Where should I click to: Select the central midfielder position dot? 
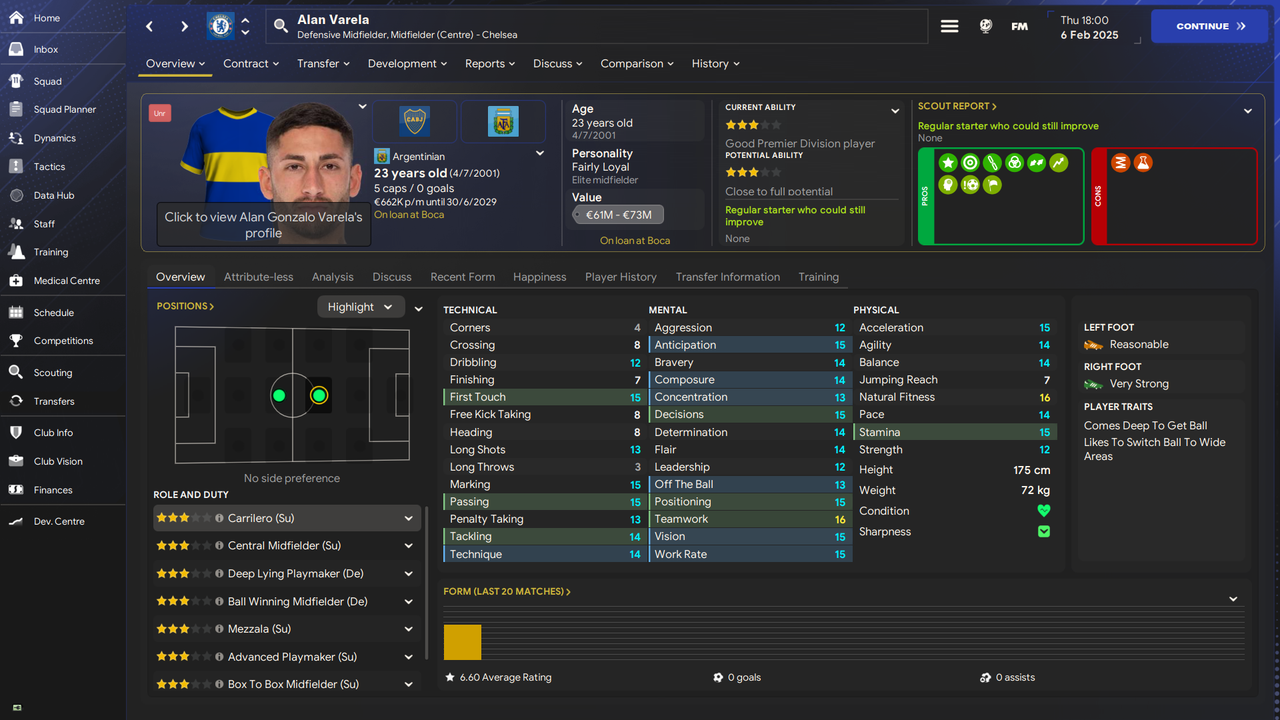(319, 396)
